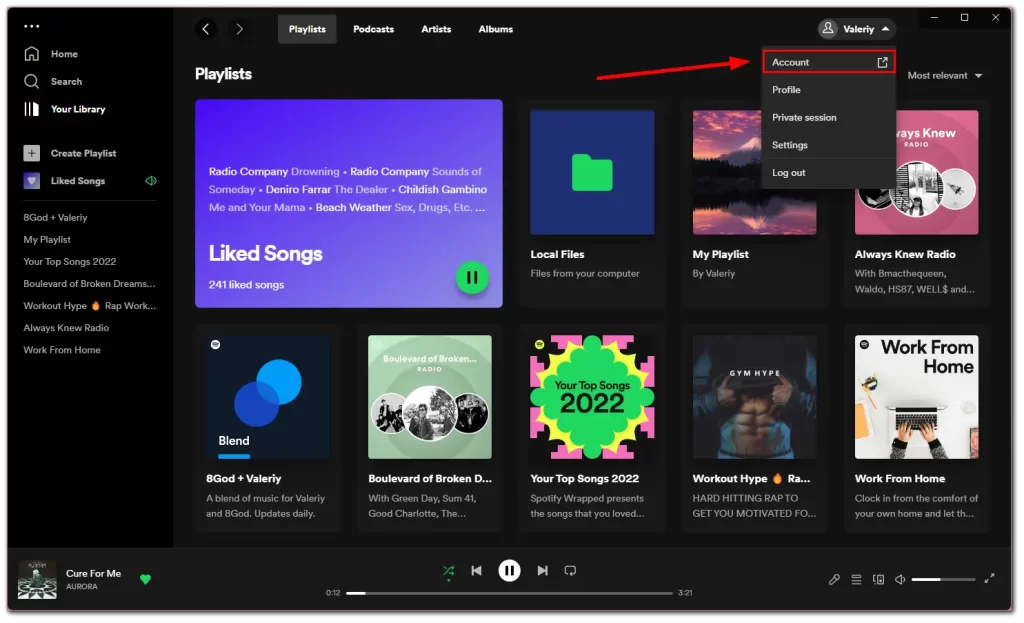
Task: Open the Liked Songs purple card
Action: coord(349,203)
